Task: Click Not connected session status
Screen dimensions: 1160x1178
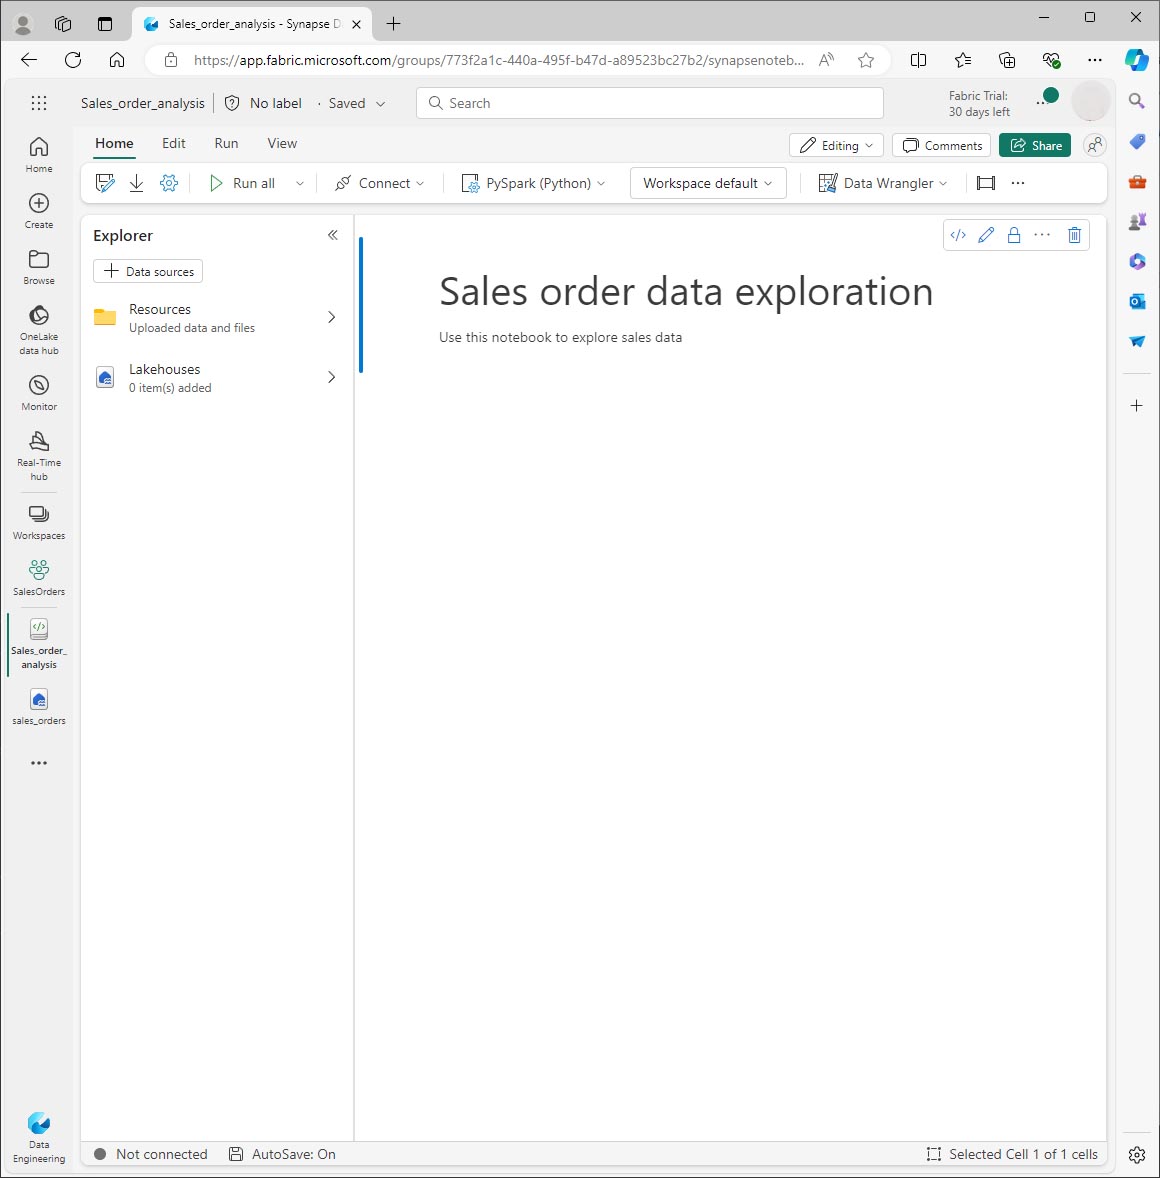Action: (x=150, y=1154)
